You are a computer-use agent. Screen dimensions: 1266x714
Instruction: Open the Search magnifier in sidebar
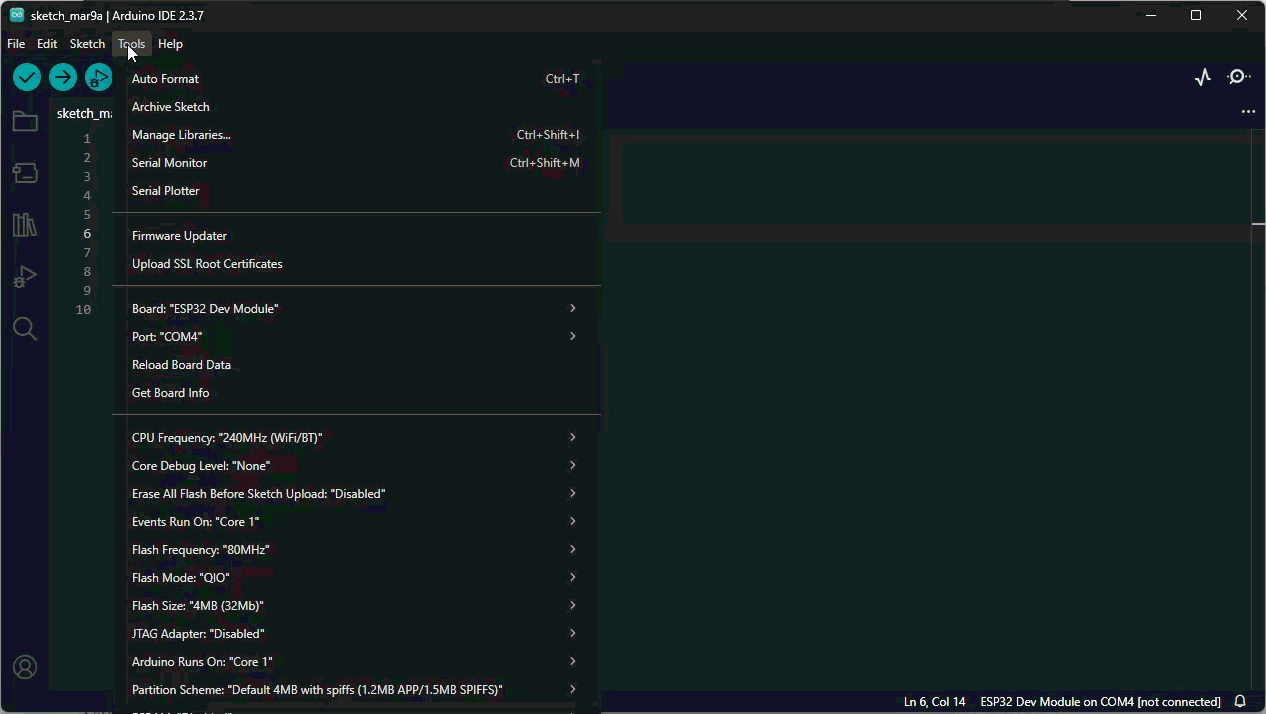[x=25, y=329]
